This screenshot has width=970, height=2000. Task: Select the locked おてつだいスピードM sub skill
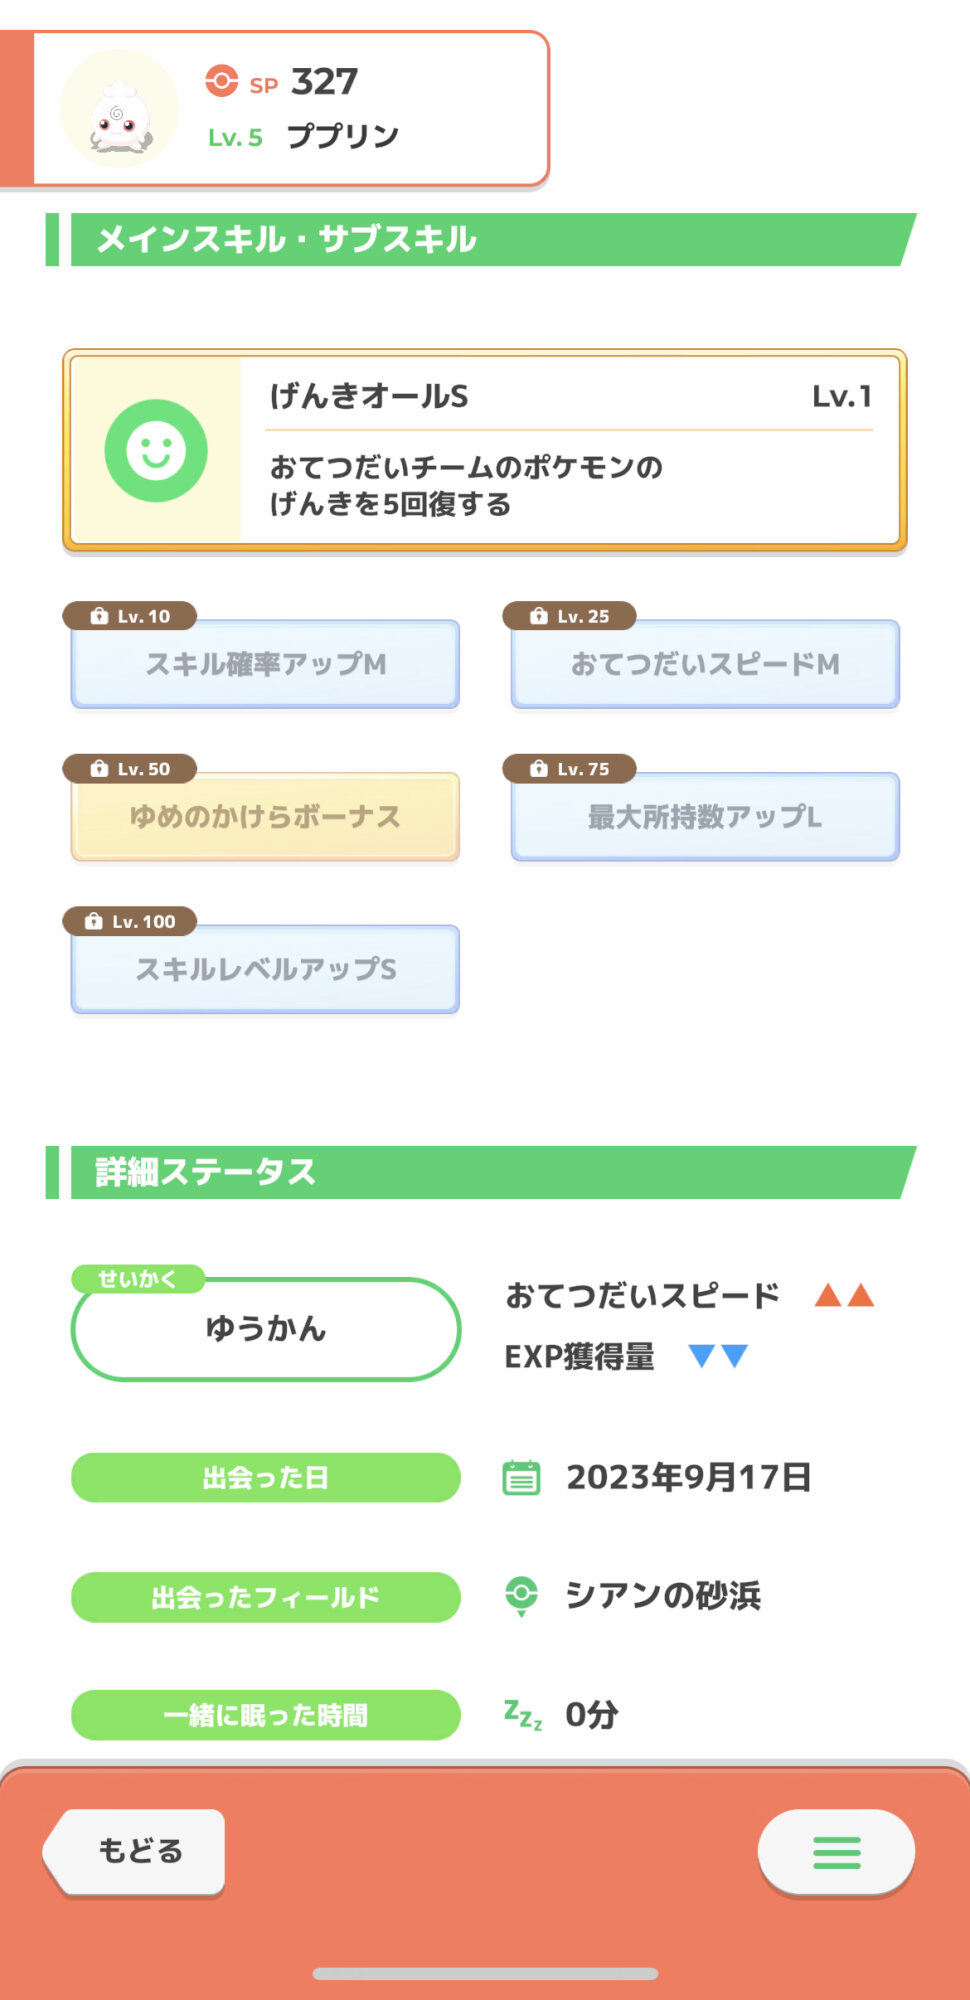coord(705,664)
